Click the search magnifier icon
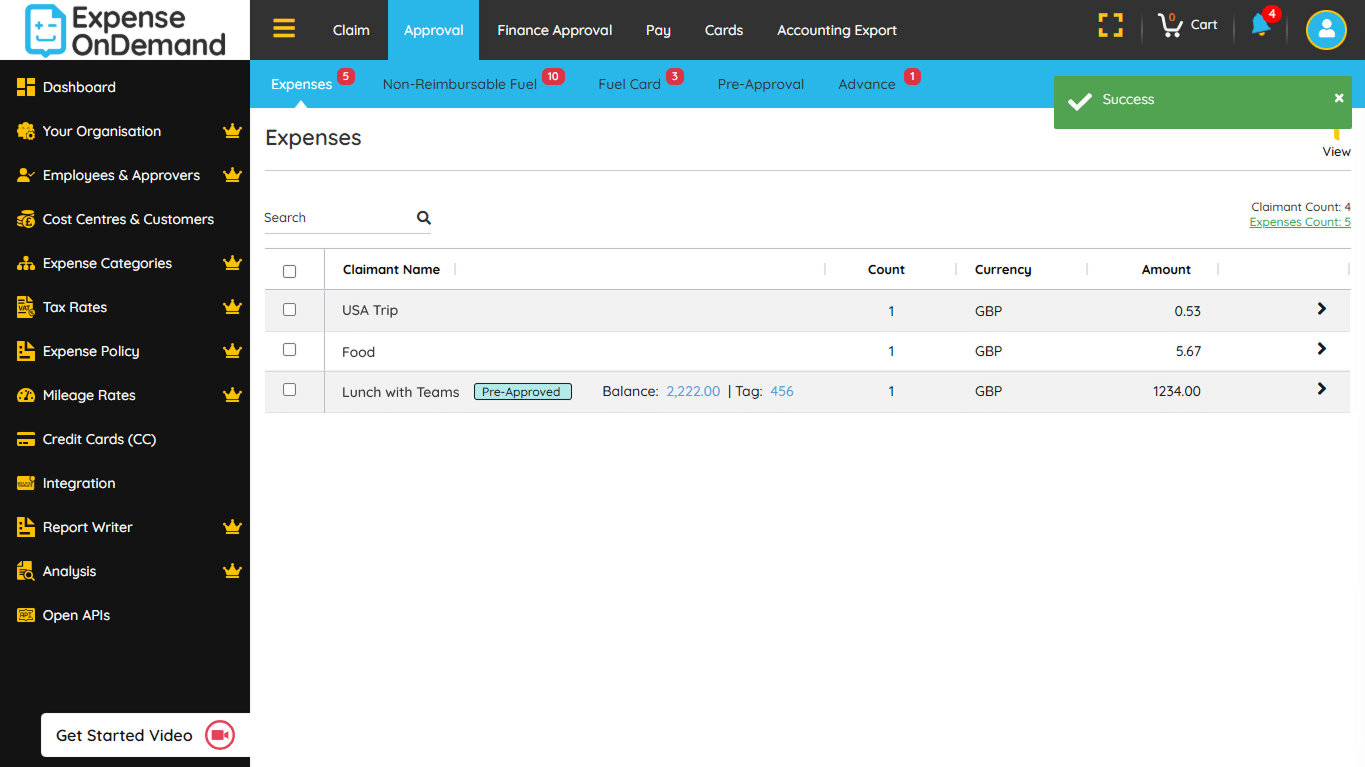 [x=424, y=217]
